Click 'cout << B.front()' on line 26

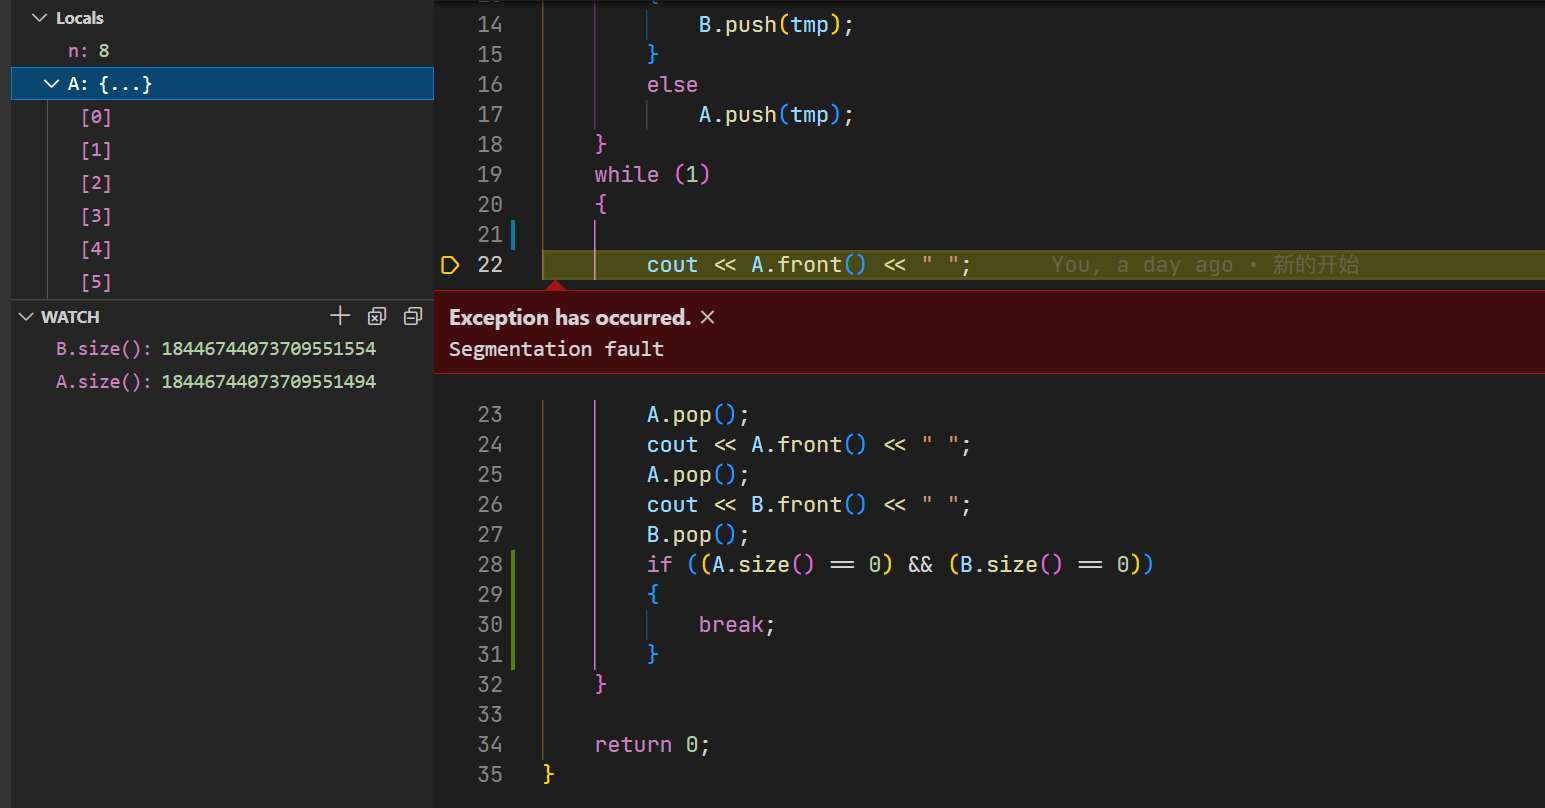[x=757, y=505]
